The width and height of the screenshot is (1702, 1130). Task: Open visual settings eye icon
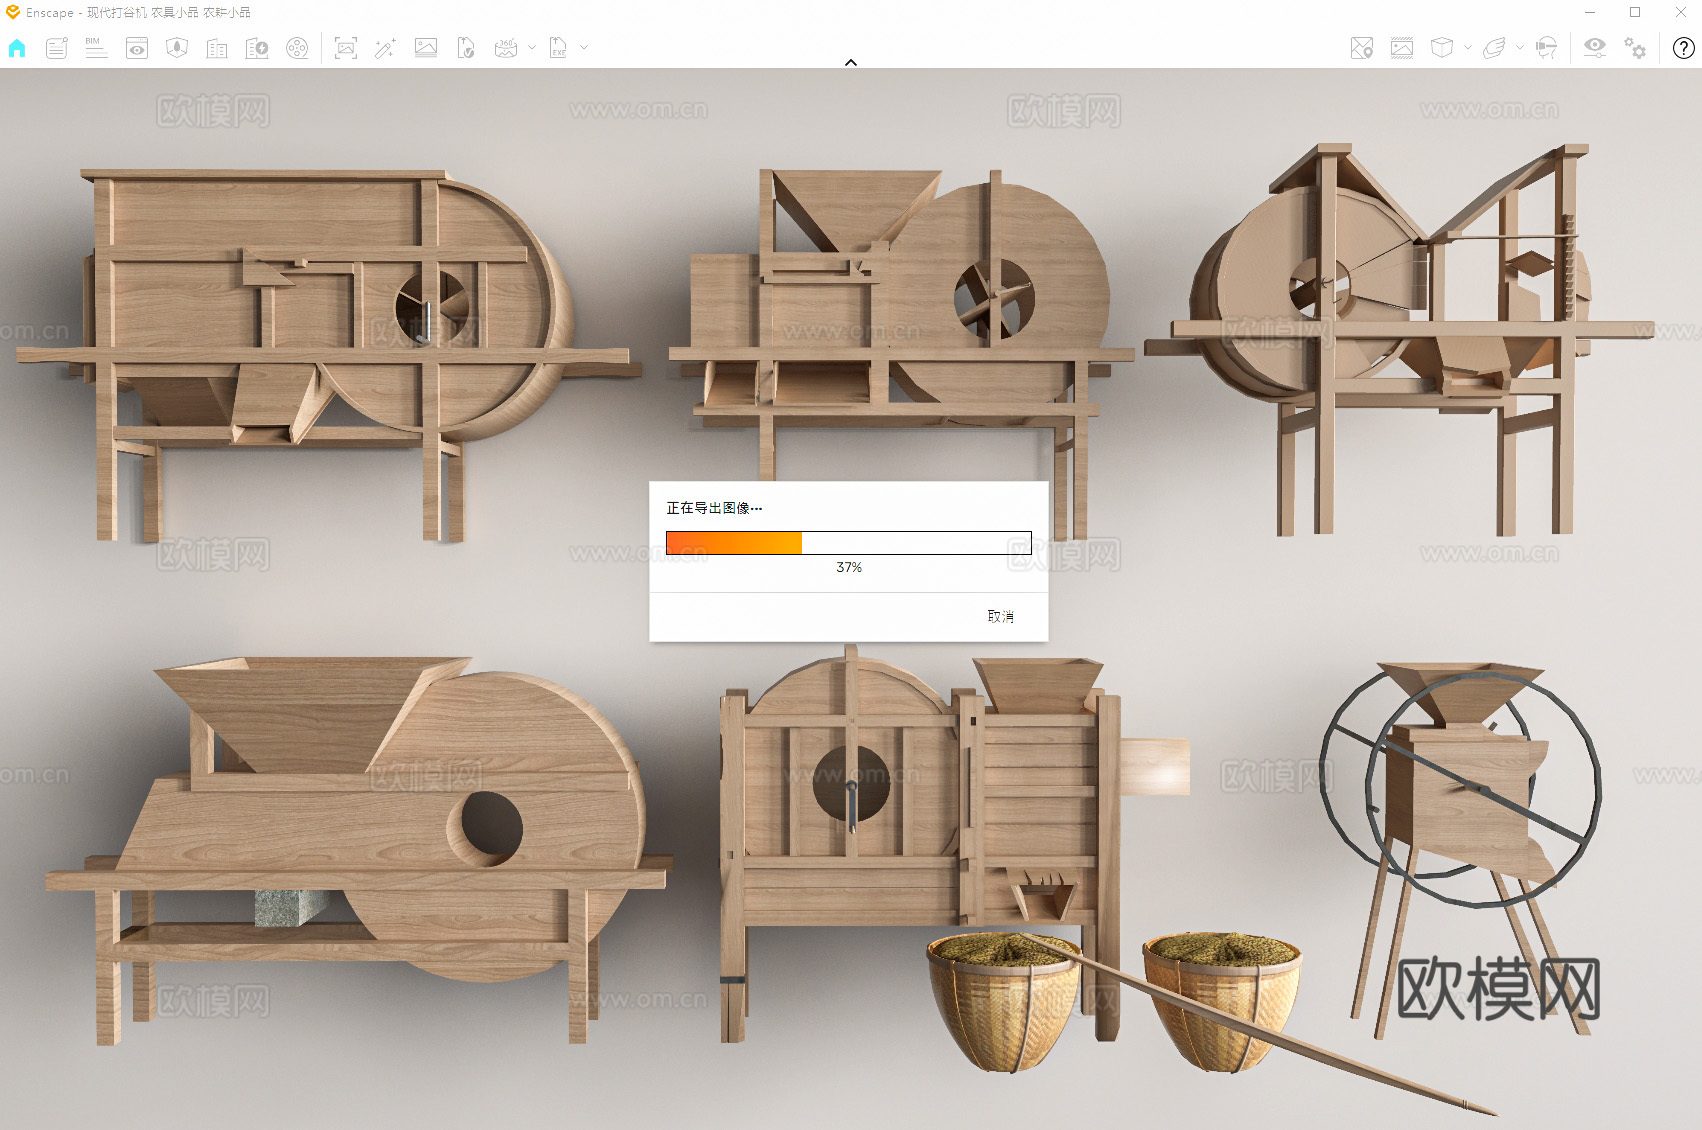(1595, 48)
